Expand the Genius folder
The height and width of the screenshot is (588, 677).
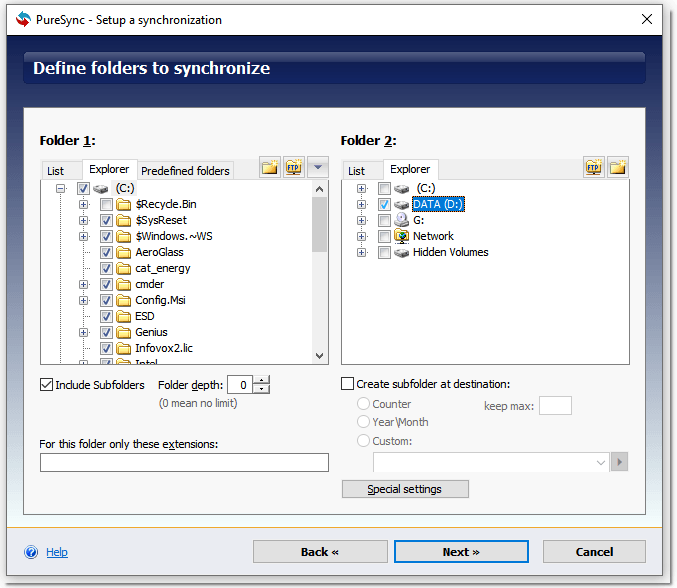(84, 332)
